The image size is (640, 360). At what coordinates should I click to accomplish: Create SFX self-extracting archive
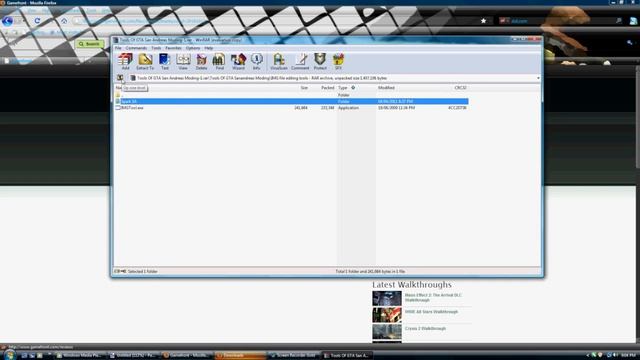338,61
